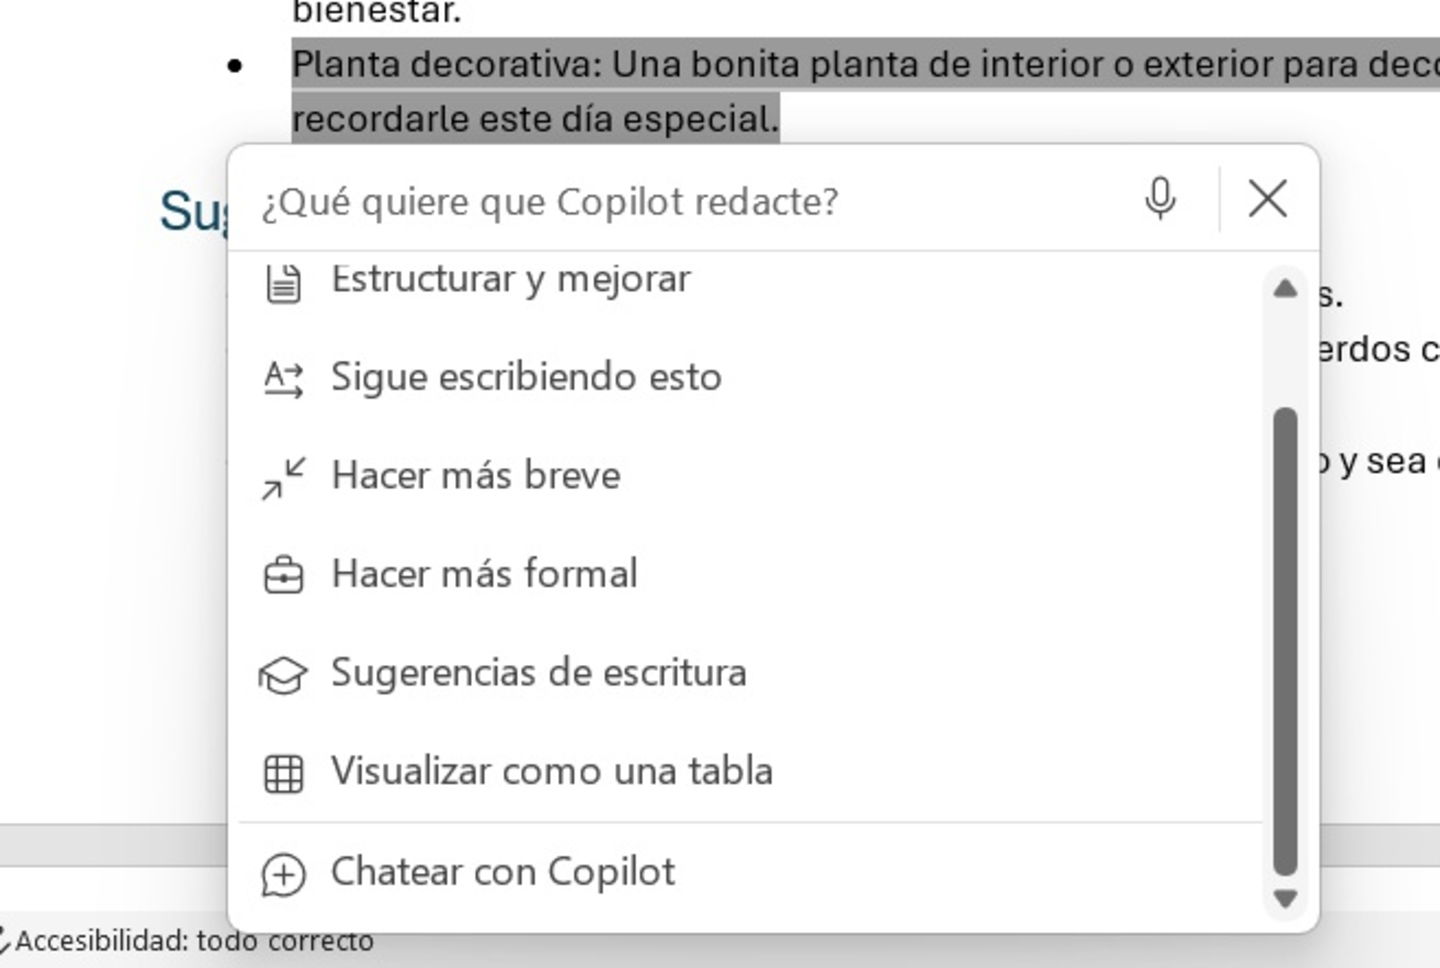The image size is (1440, 968).
Task: Select the Estructurar y mejorar document icon
Action: (284, 281)
